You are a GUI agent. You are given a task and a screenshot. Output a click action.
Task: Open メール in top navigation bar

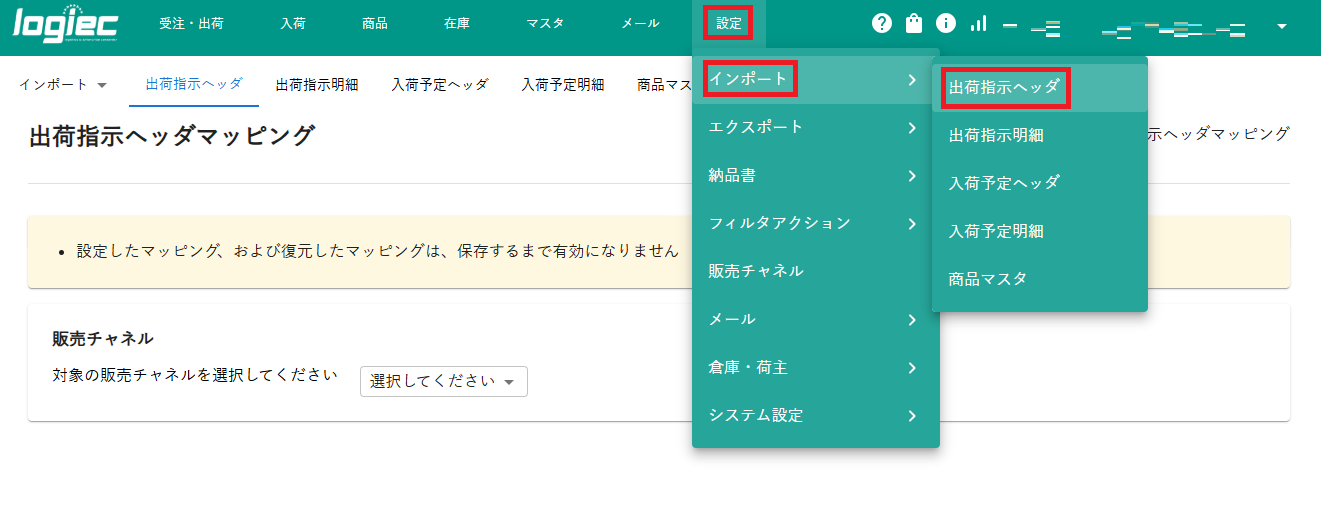[x=640, y=23]
